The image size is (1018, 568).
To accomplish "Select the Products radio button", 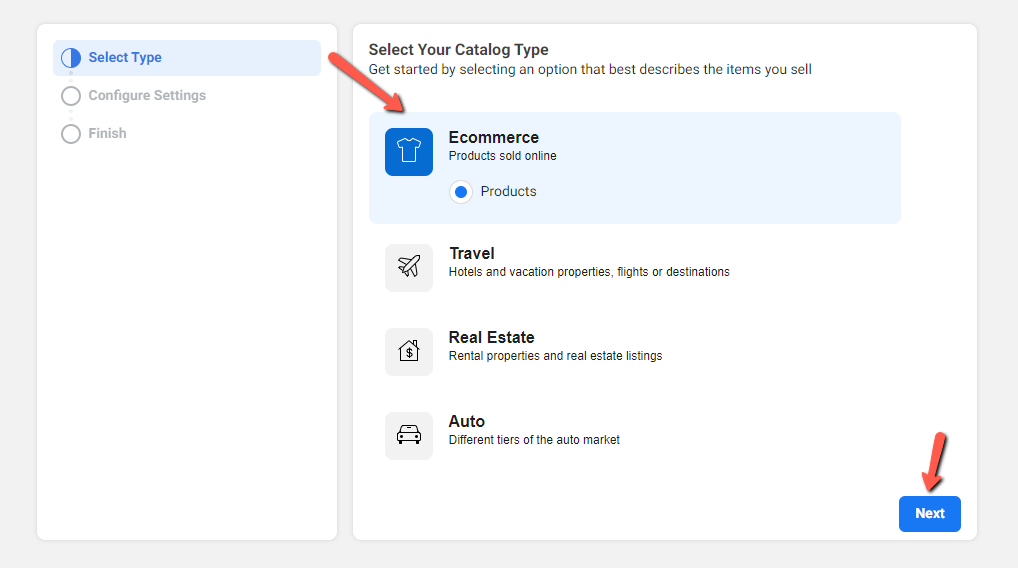I will coord(461,191).
